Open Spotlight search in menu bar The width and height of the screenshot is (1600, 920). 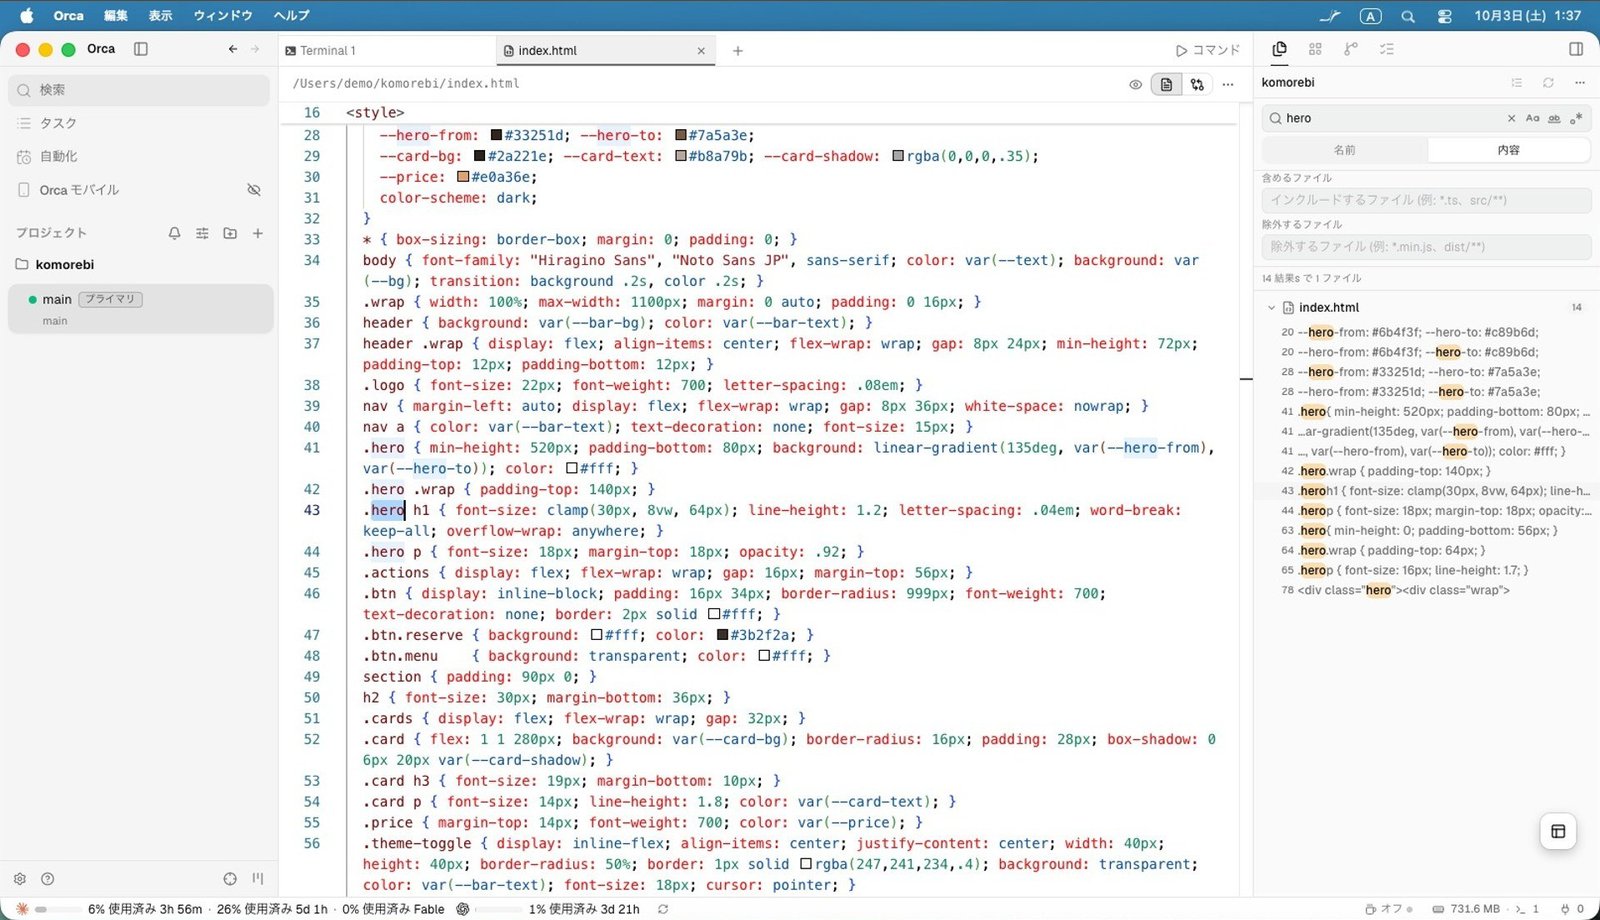click(1408, 16)
